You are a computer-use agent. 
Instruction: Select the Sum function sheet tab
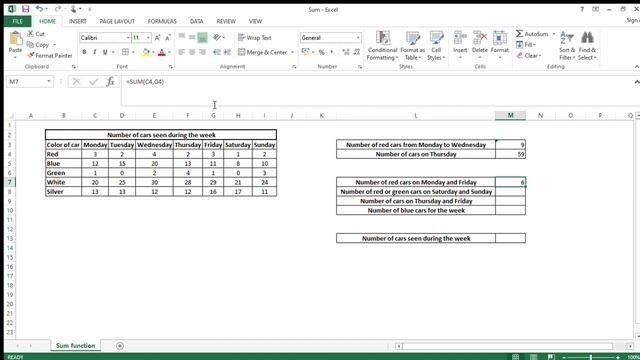(76, 346)
